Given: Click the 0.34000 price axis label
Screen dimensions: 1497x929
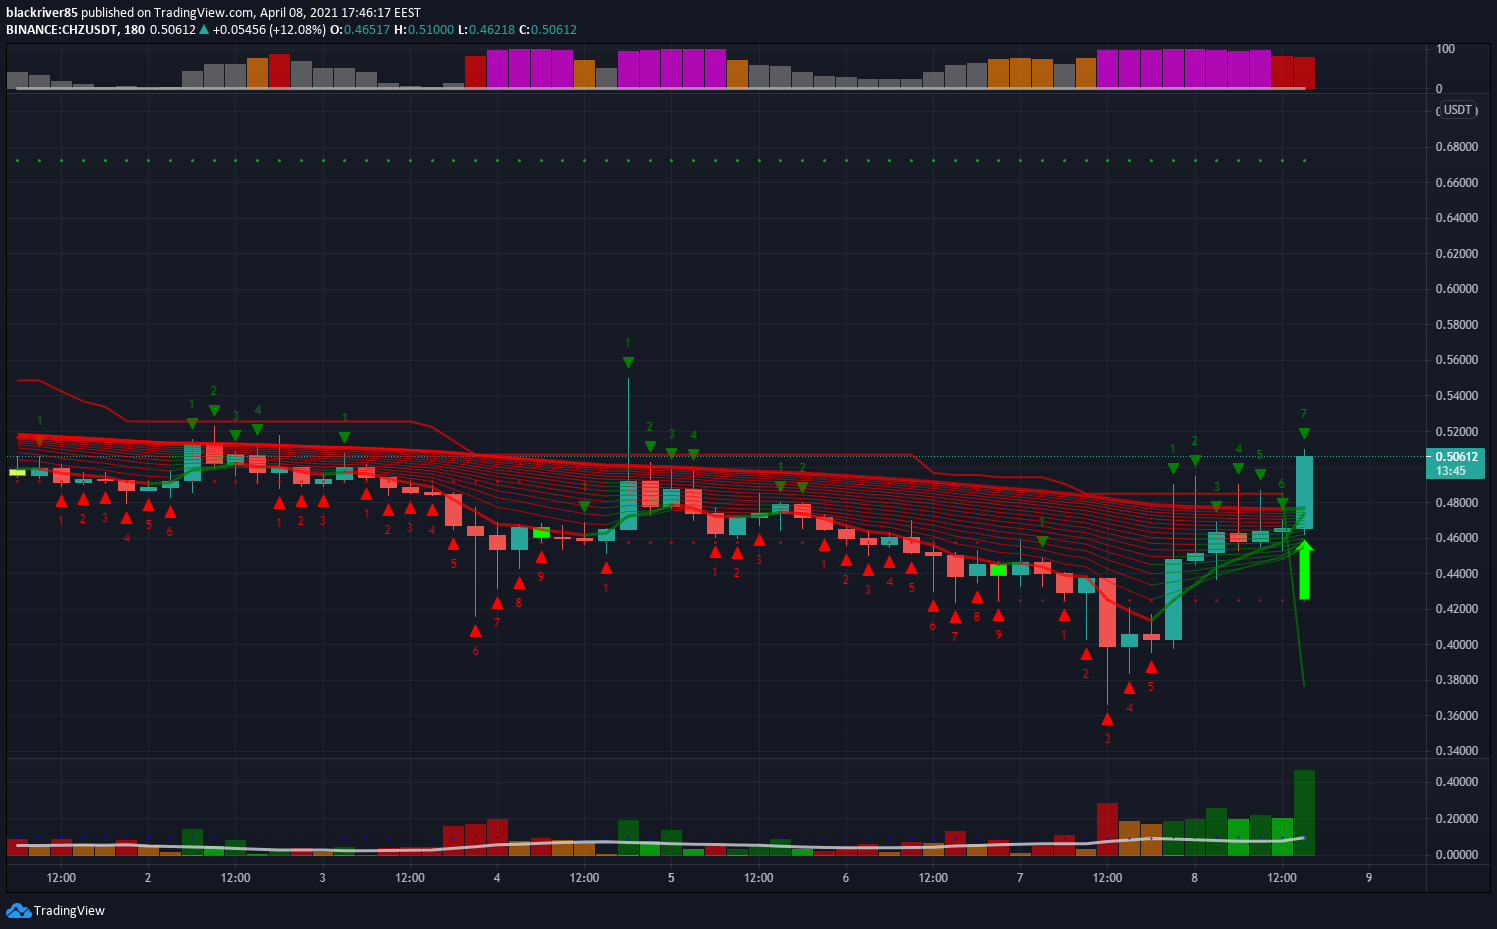Looking at the screenshot, I should (1457, 751).
